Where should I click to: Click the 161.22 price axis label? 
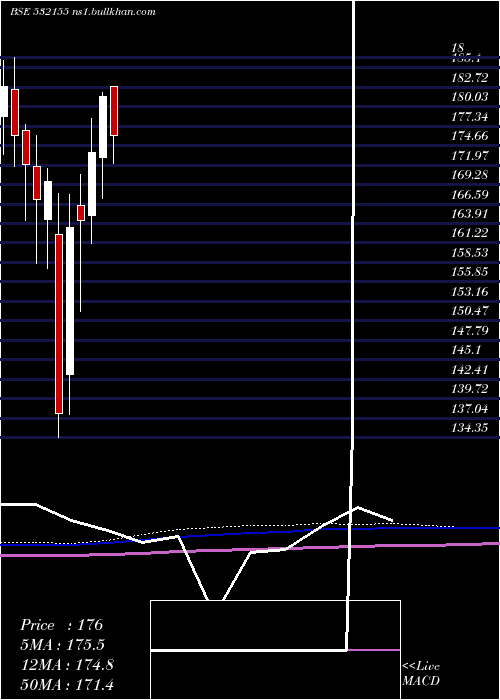[x=469, y=233]
